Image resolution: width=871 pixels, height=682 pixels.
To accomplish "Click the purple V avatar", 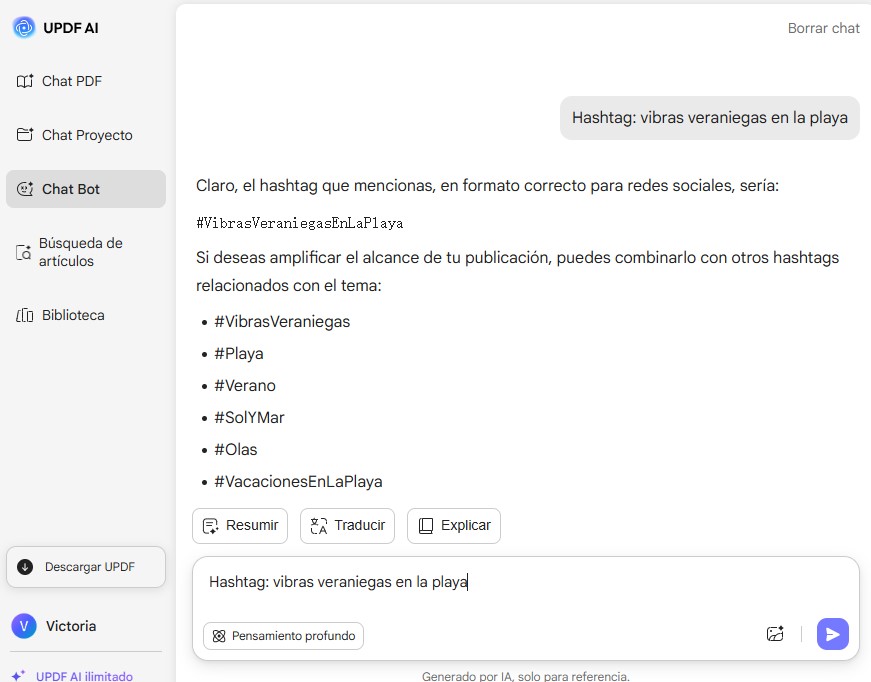I will click(24, 626).
